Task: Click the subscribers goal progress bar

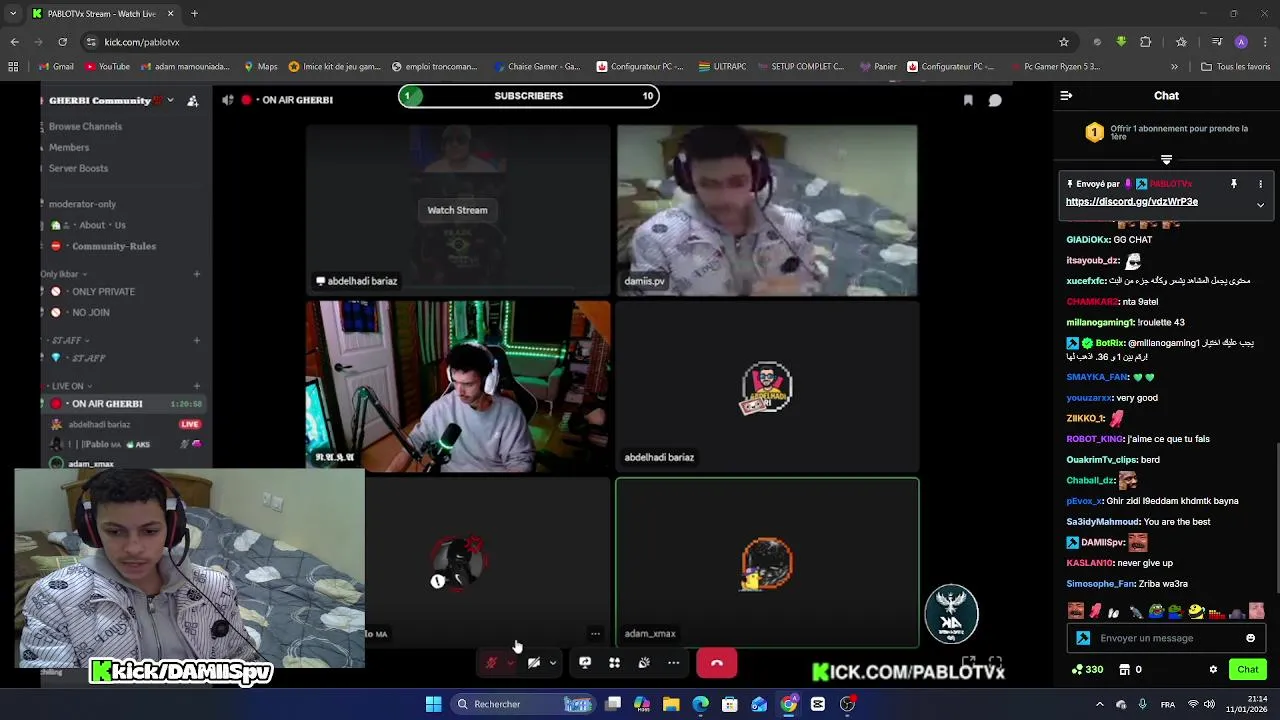Action: 528,96
